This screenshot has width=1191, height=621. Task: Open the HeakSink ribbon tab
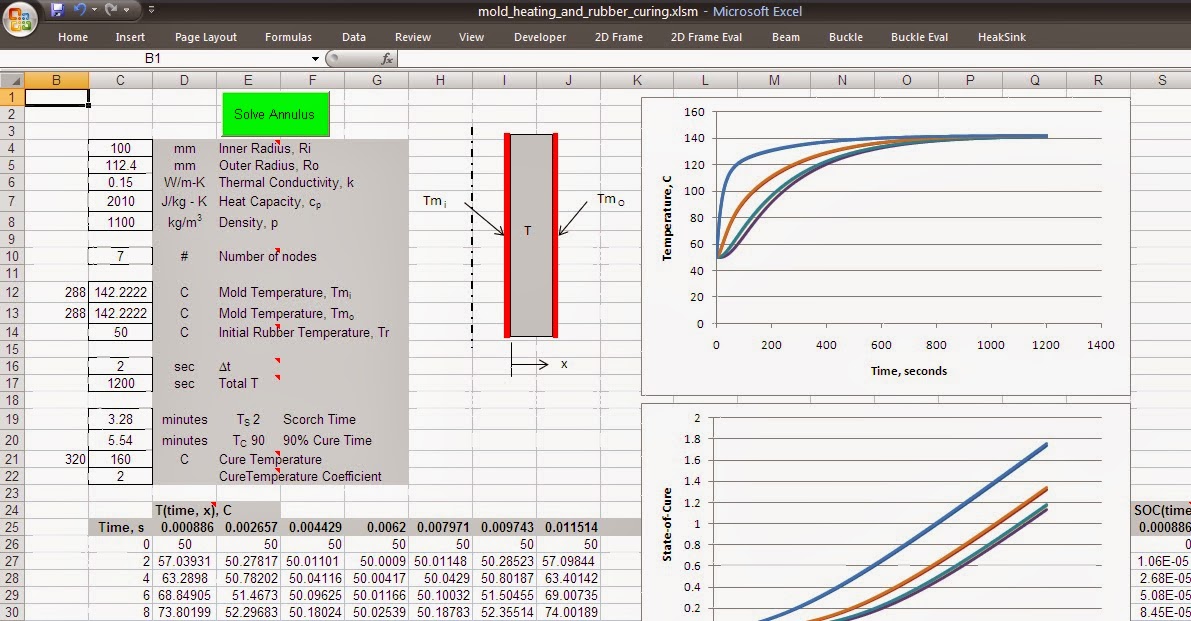[1002, 37]
